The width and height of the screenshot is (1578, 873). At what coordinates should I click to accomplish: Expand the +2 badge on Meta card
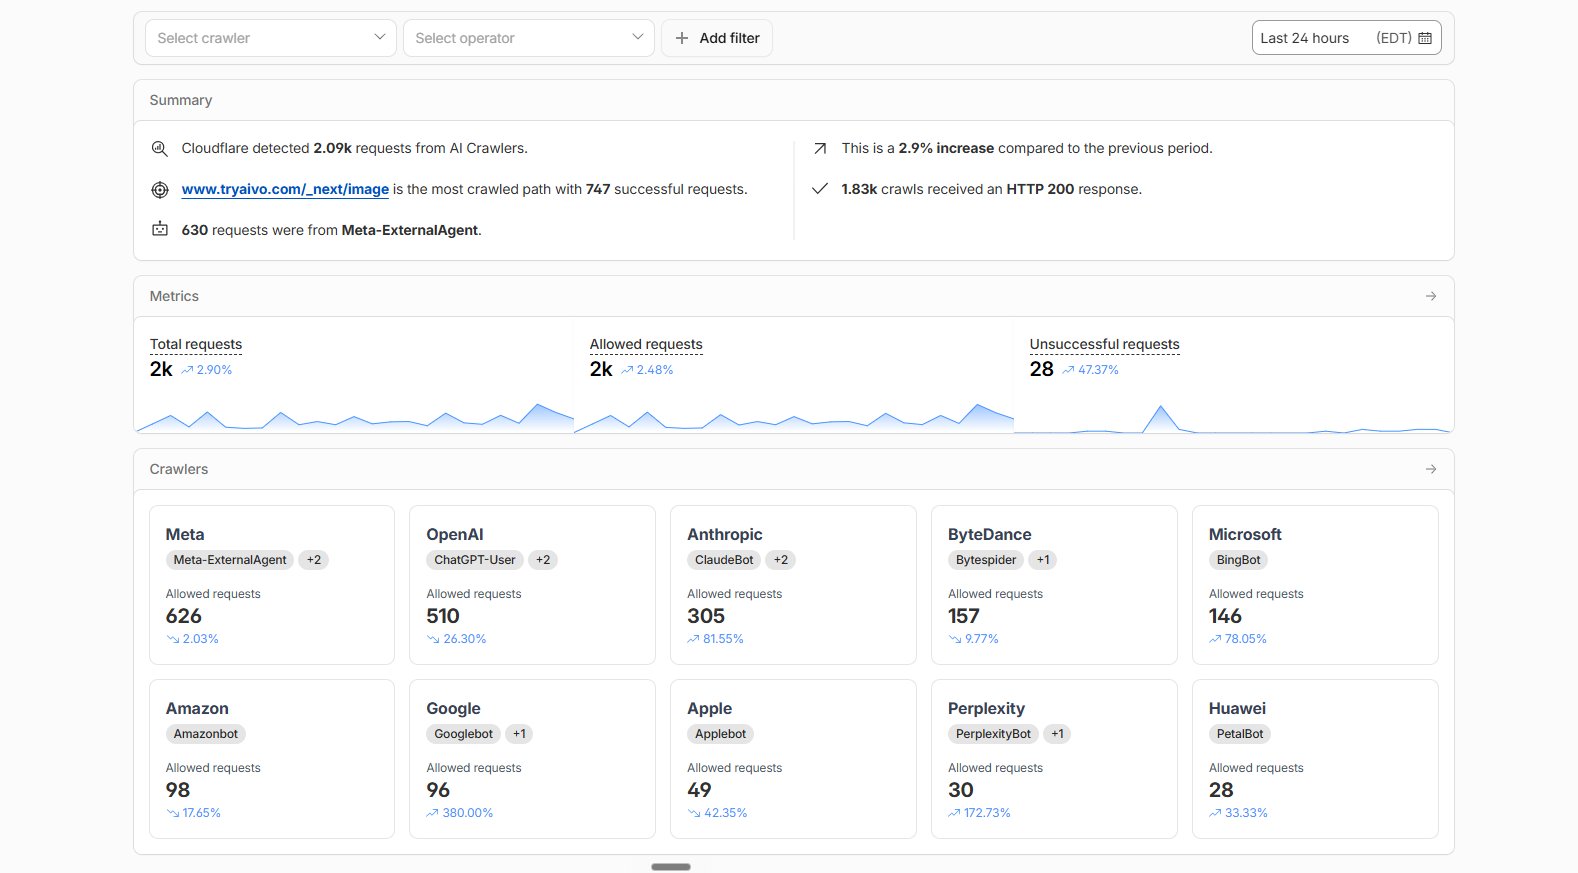point(314,560)
